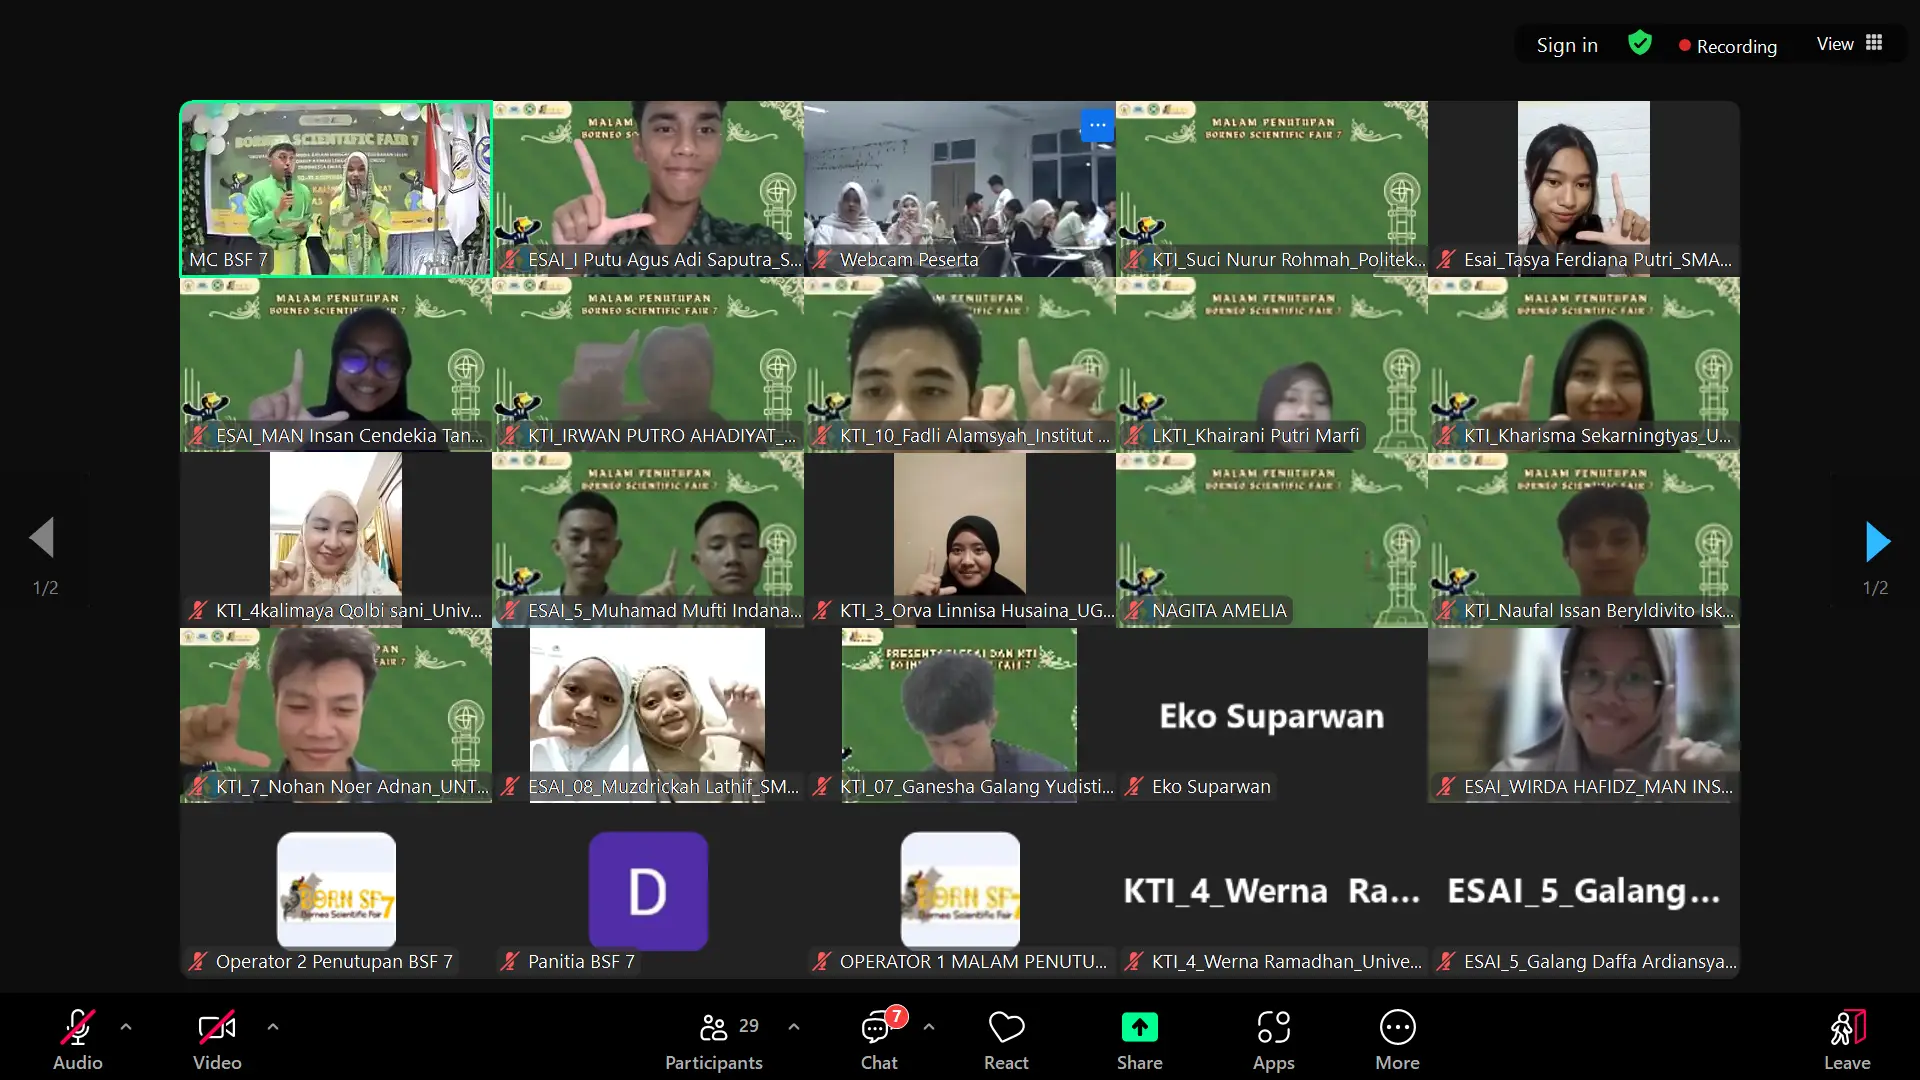Expand the Chat options caret
1920x1080 pixels.
(929, 1026)
